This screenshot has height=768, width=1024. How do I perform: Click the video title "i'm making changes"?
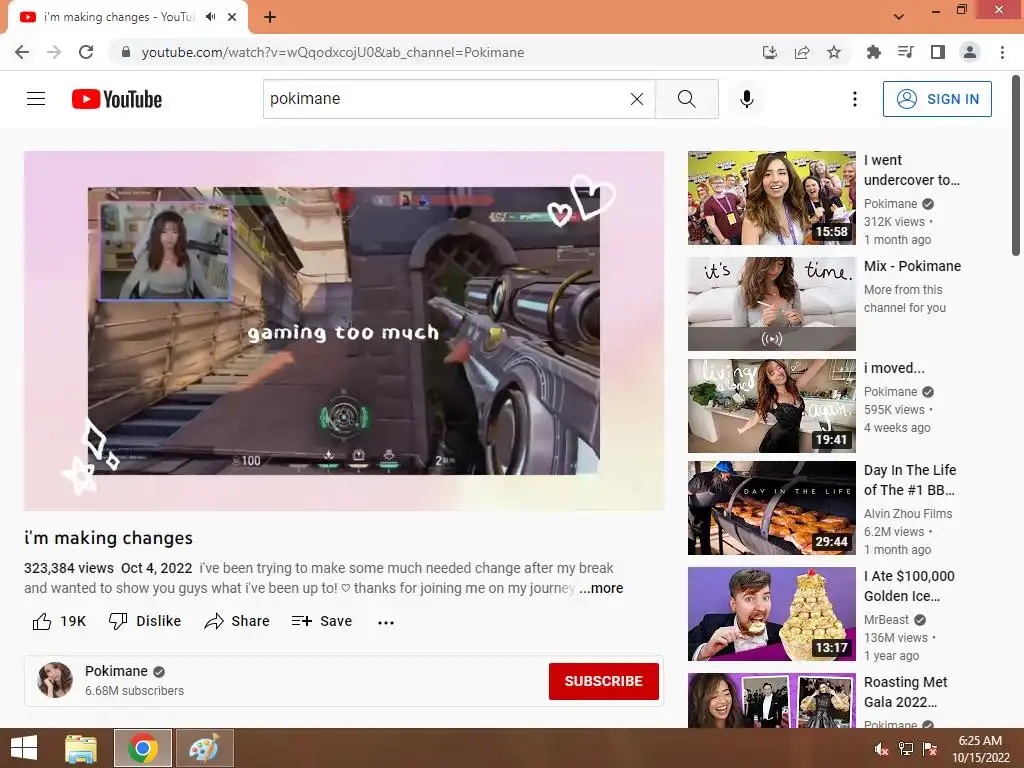(x=108, y=538)
